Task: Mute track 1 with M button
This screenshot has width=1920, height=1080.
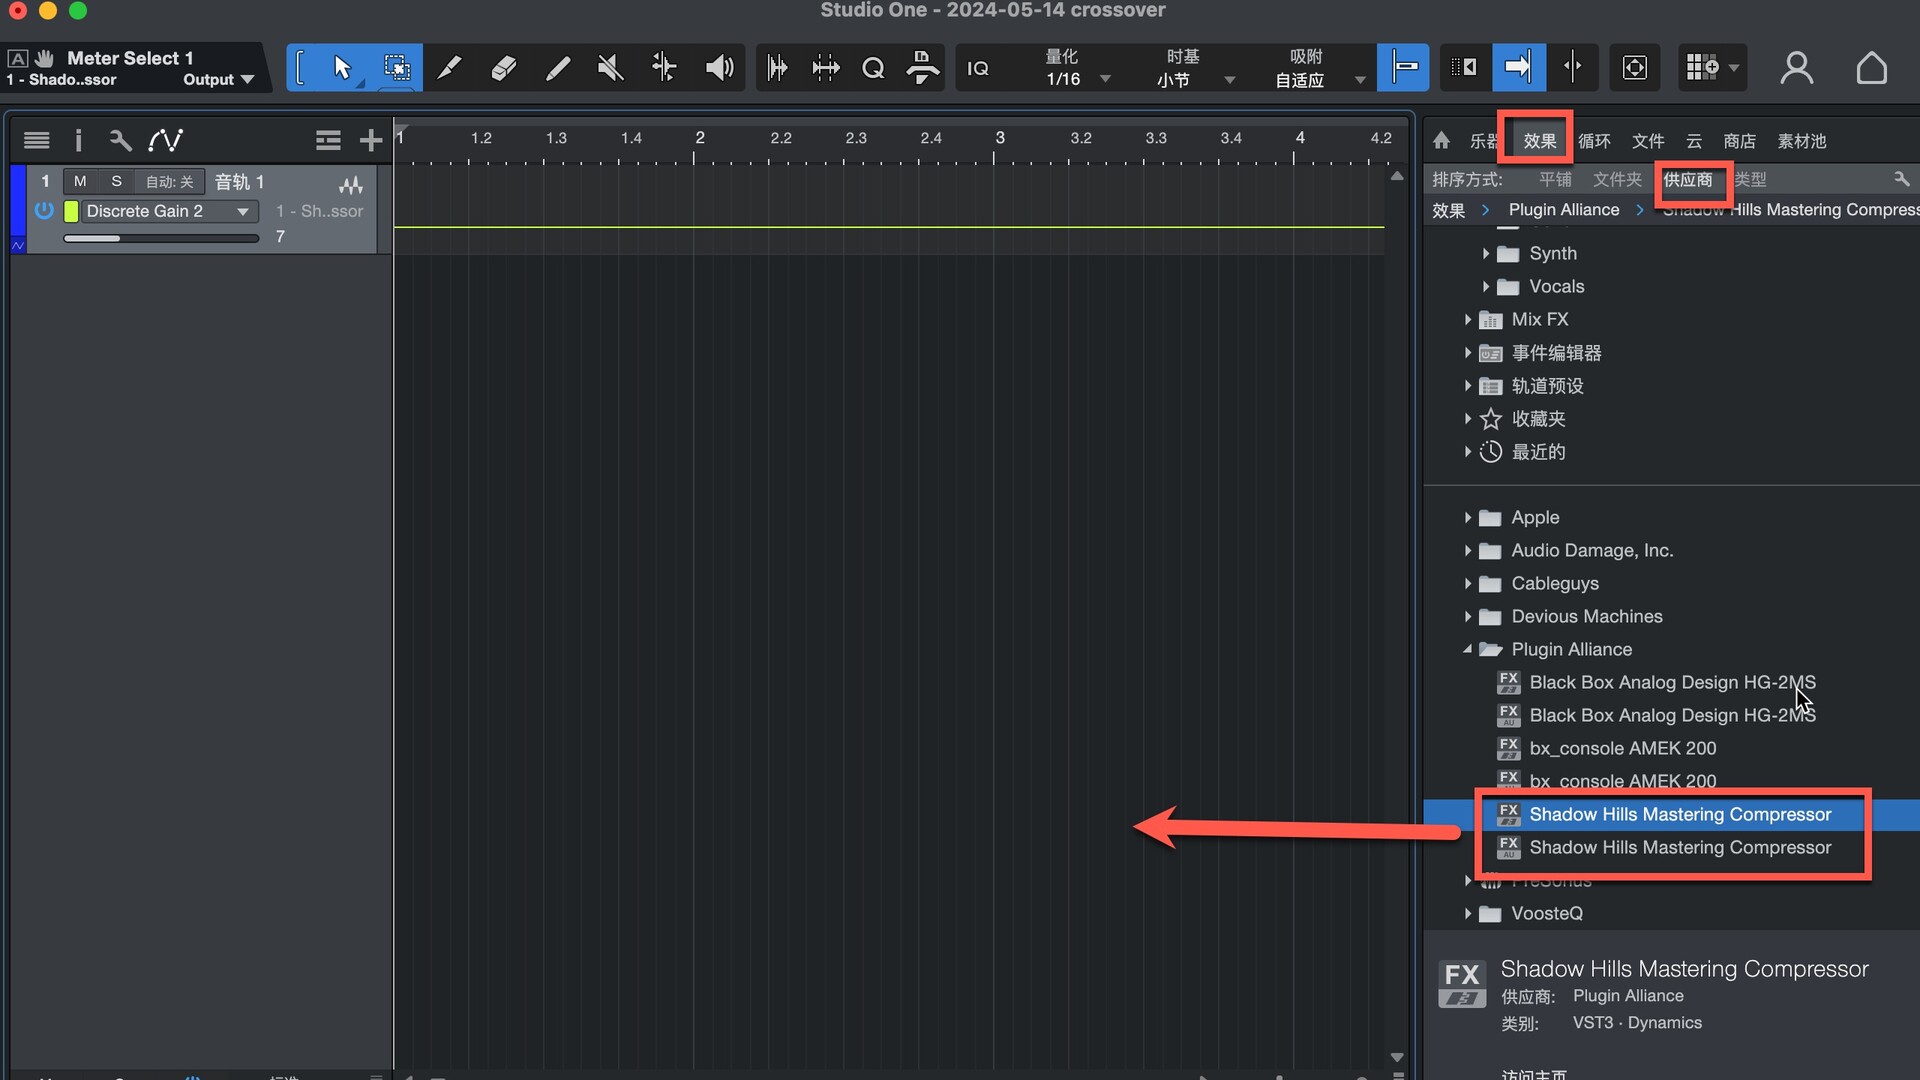Action: click(80, 181)
